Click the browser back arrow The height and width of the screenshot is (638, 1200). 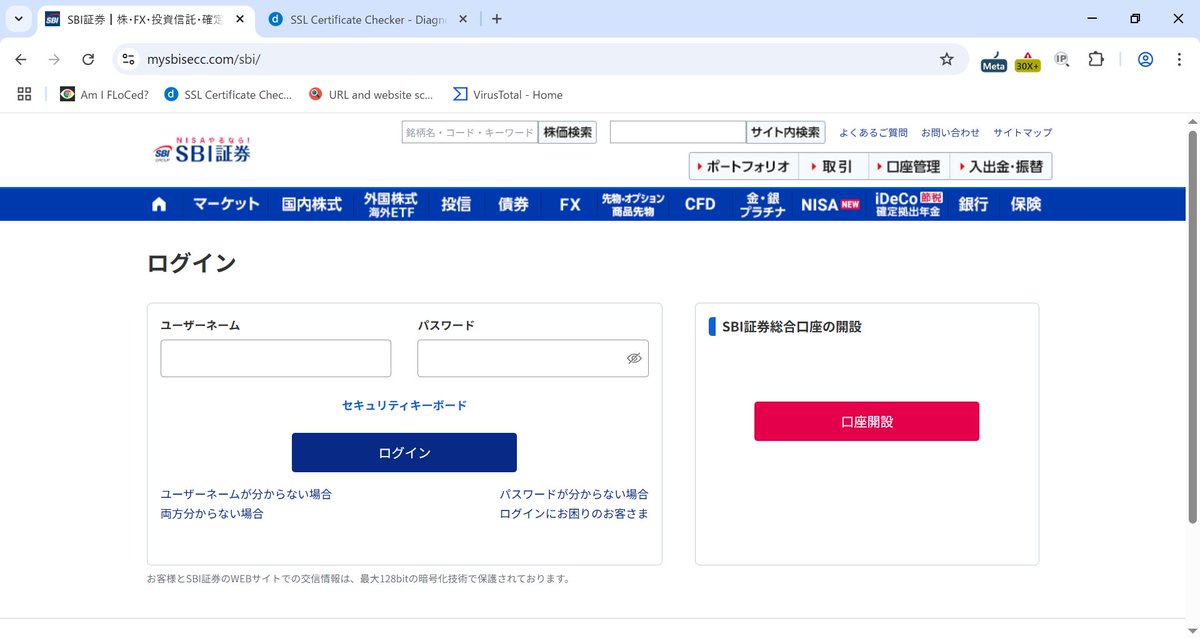coord(21,59)
